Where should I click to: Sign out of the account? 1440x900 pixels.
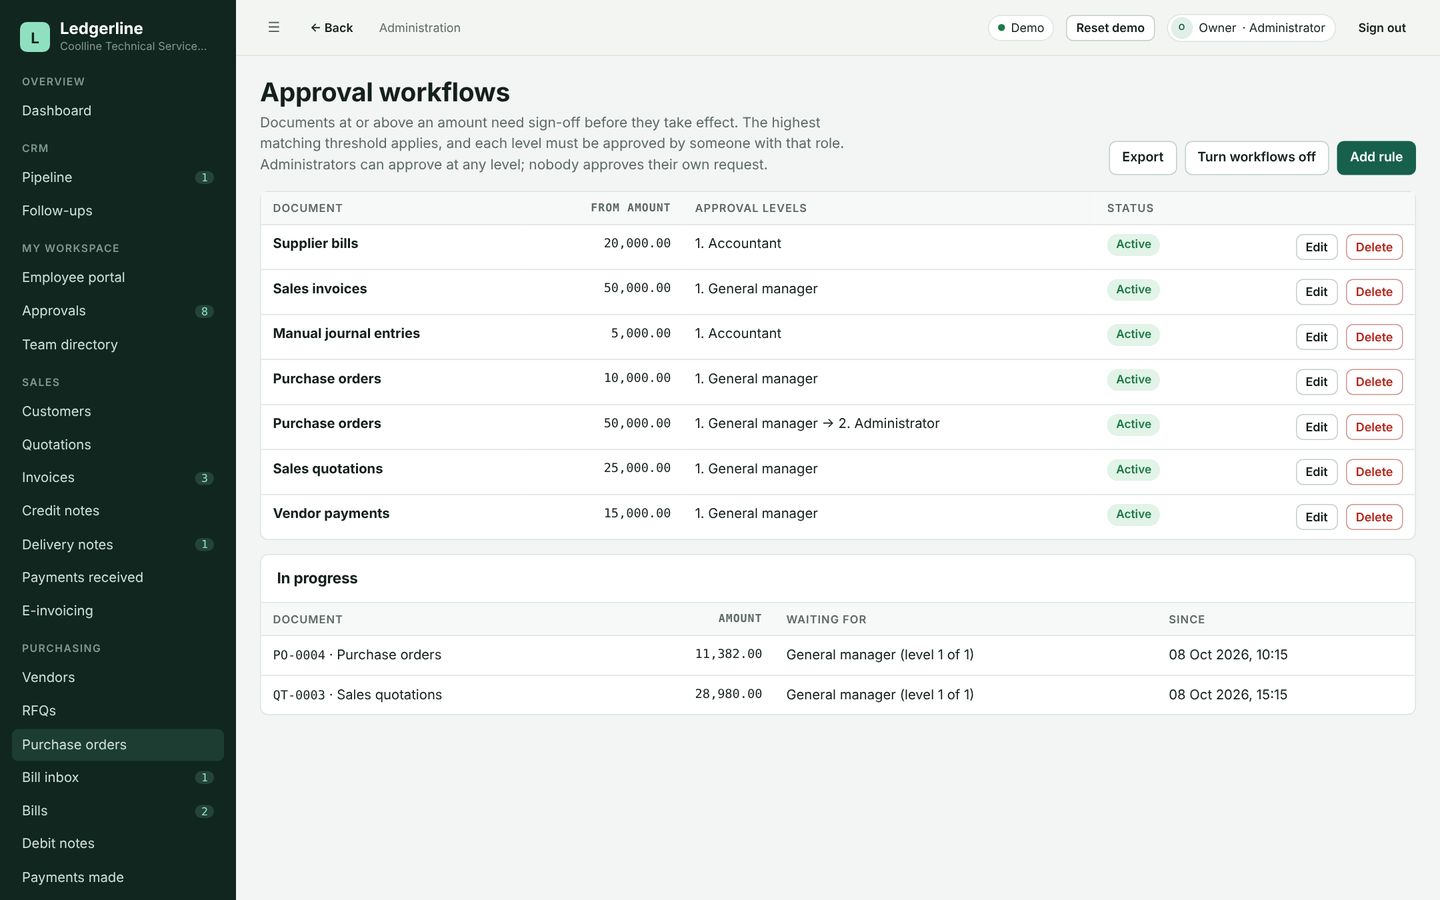[x=1382, y=28]
